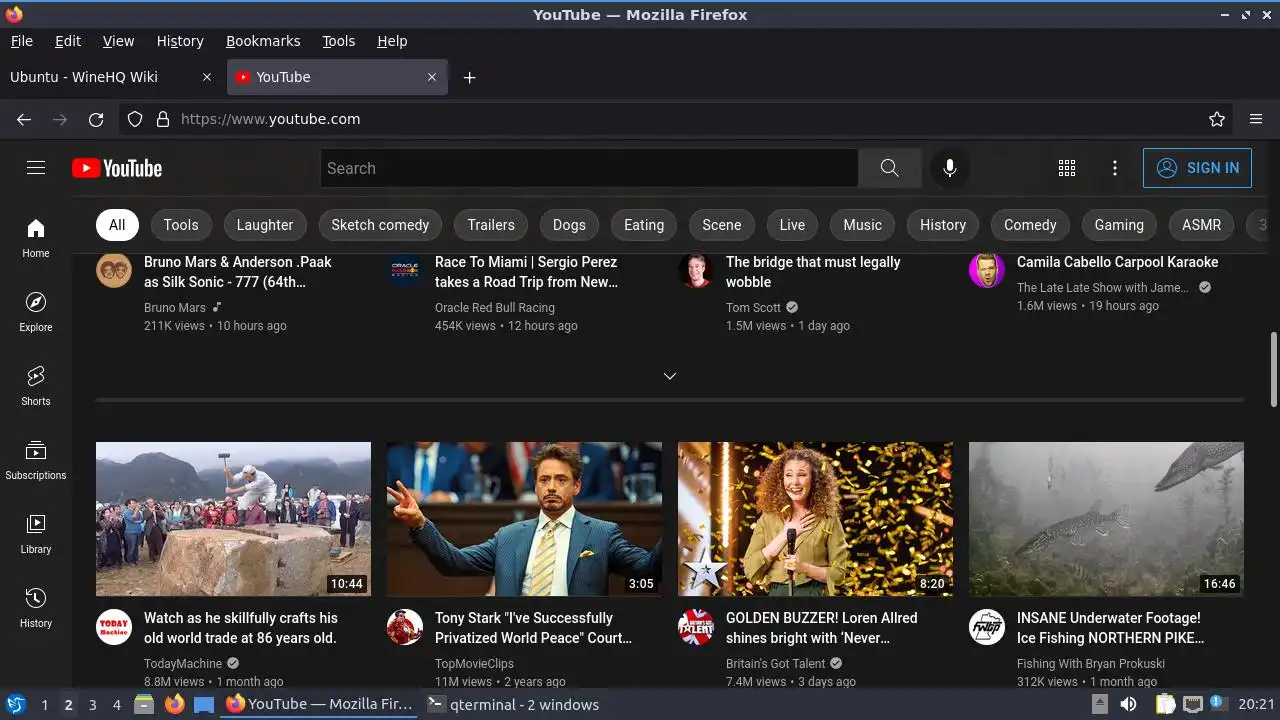This screenshot has width=1280, height=720.
Task: Open Britain's Got Talent channel avatar
Action: (696, 627)
